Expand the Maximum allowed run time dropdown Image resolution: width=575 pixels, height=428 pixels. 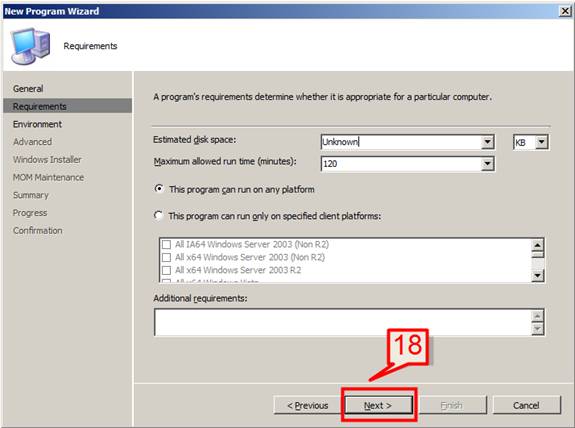pos(487,164)
